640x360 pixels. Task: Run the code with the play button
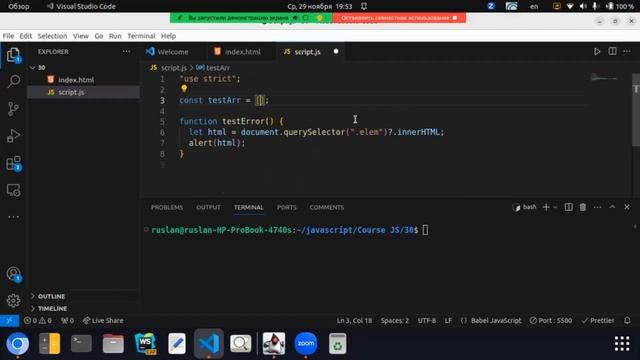tap(597, 51)
